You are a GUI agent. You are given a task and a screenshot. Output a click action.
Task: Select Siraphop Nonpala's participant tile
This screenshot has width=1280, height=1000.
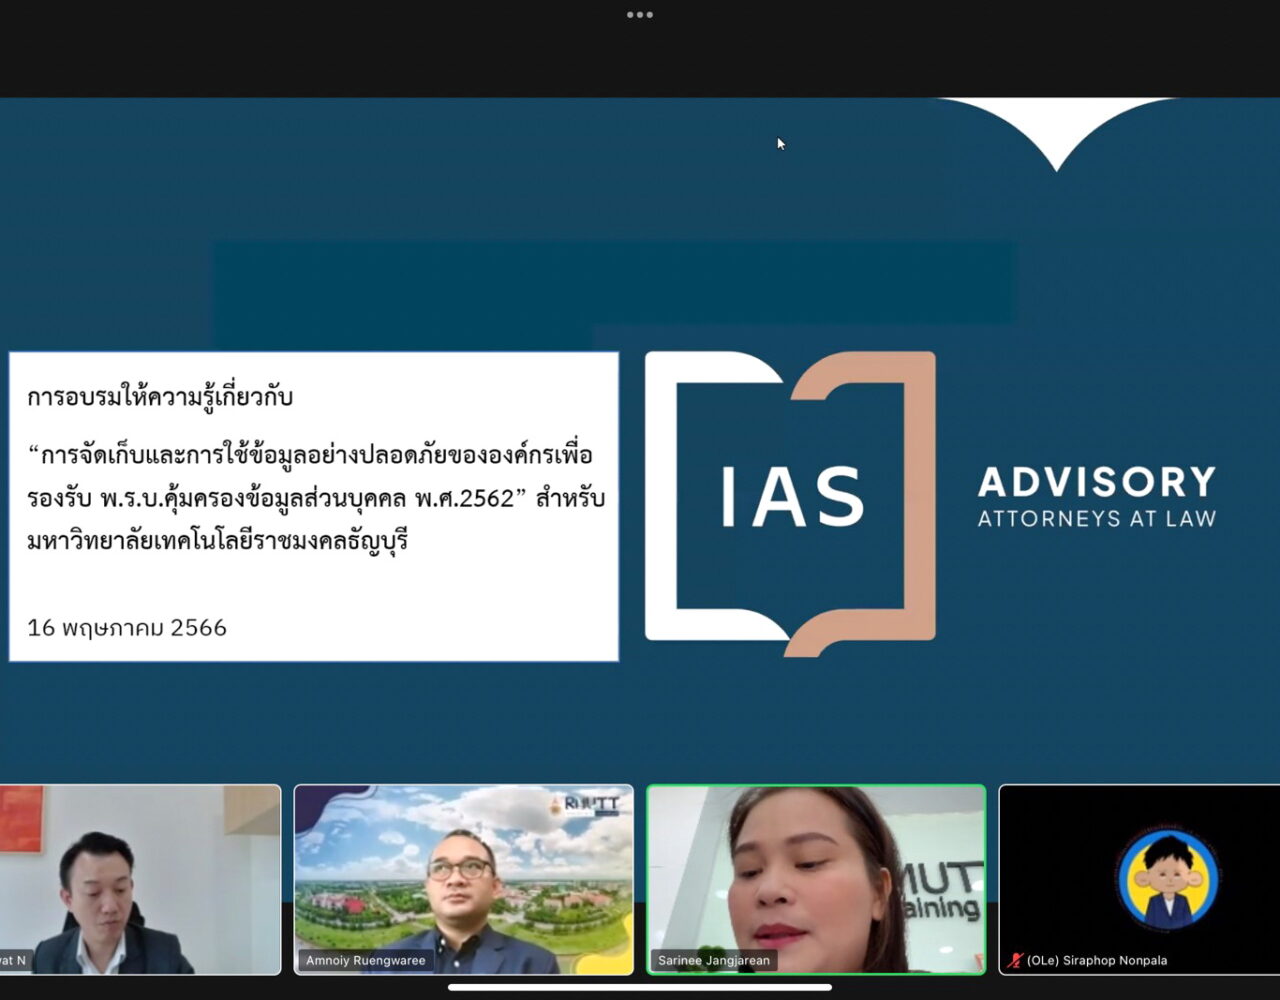1139,879
